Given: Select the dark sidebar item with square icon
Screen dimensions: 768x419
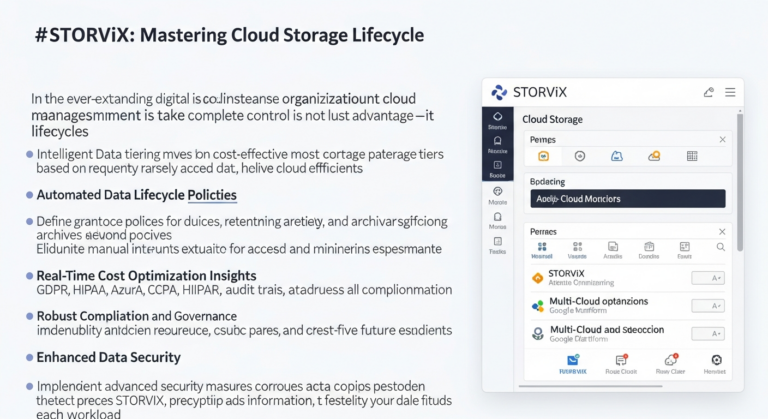Looking at the screenshot, I should point(498,169).
